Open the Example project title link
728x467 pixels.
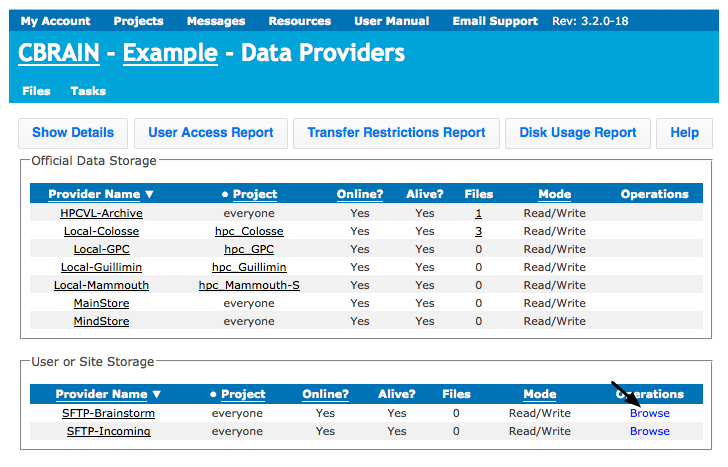170,52
